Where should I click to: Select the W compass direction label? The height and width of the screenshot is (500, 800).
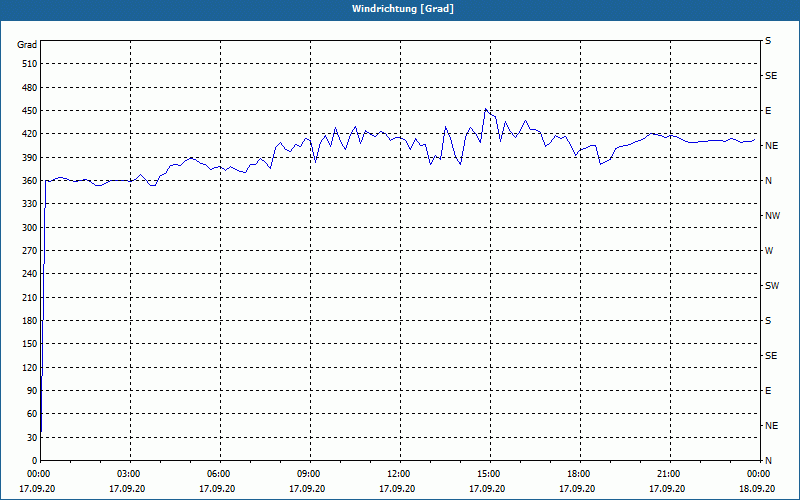pos(769,251)
